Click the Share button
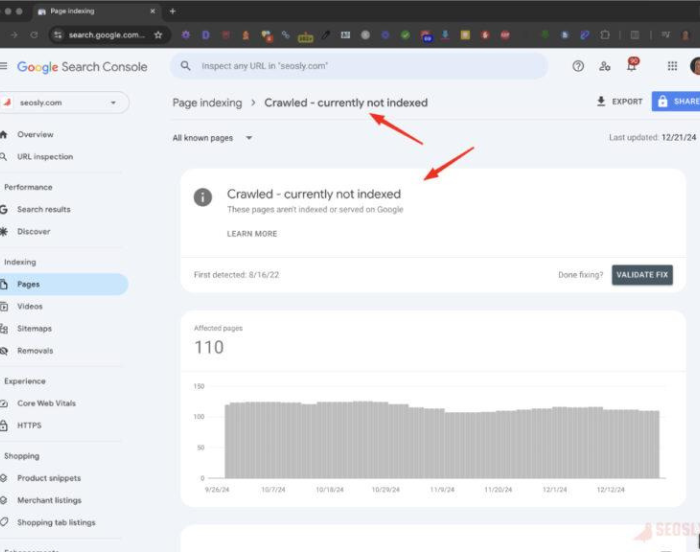Viewport: 700px width, 552px height. tap(676, 101)
